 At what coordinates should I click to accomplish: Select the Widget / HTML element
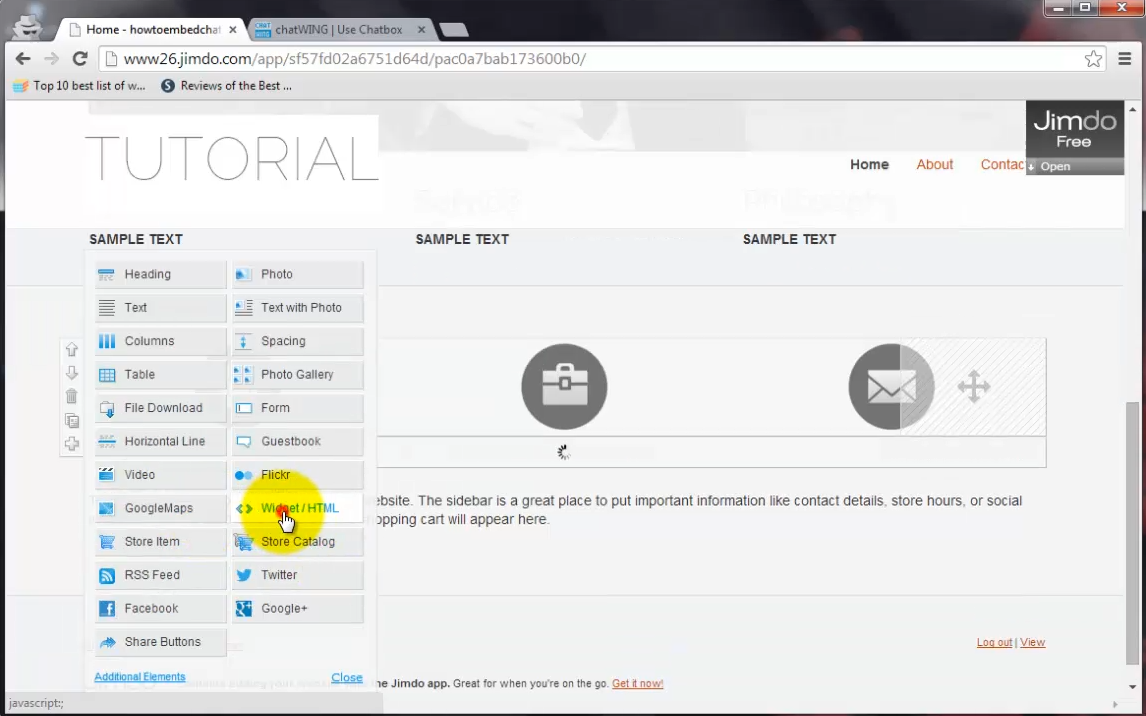coord(297,509)
